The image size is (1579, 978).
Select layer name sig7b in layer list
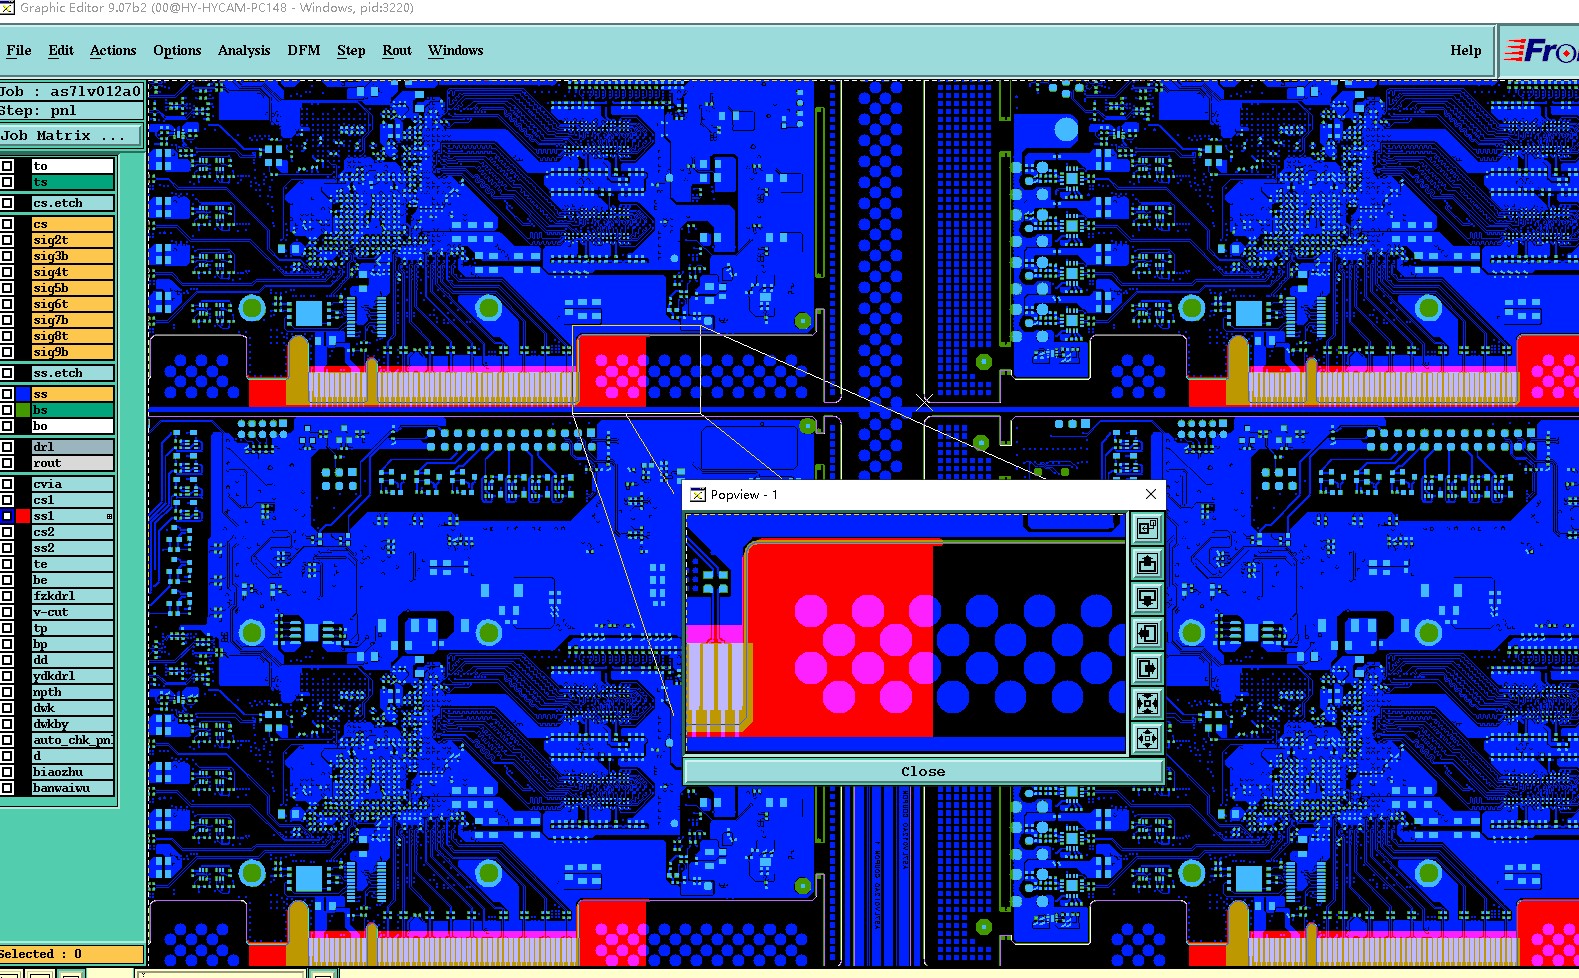click(x=72, y=320)
